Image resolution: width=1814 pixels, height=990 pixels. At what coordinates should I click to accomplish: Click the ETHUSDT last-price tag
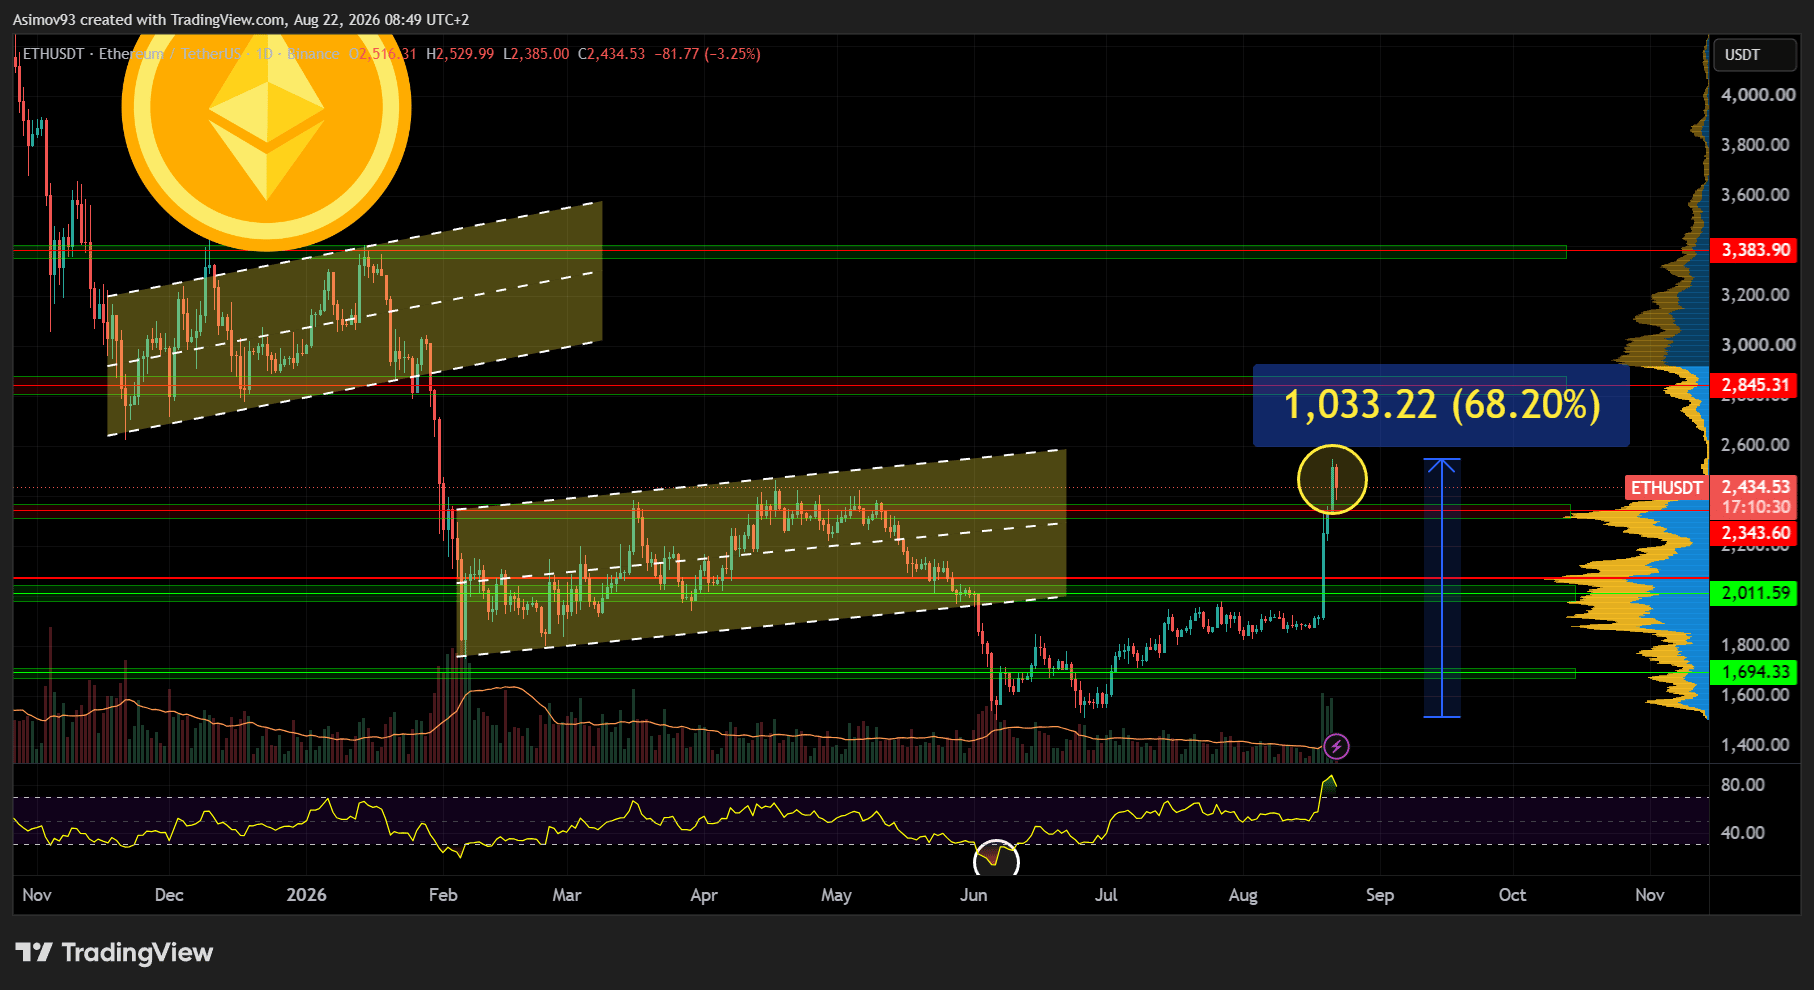point(1667,488)
